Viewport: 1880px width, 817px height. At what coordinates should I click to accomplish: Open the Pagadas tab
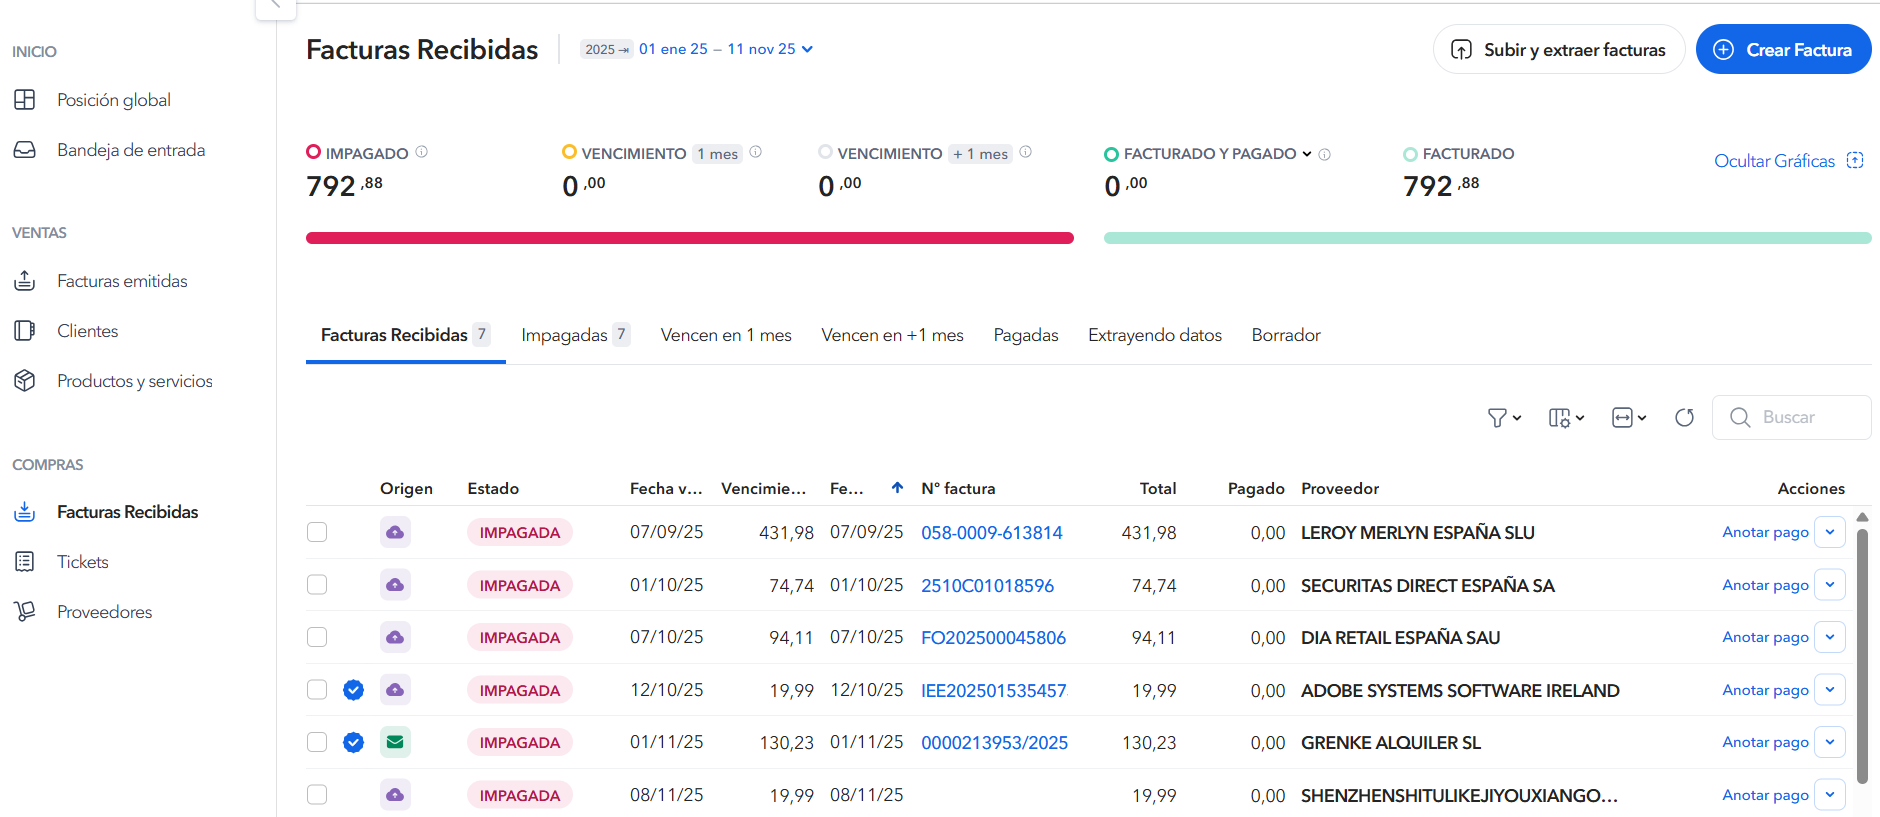click(1025, 335)
